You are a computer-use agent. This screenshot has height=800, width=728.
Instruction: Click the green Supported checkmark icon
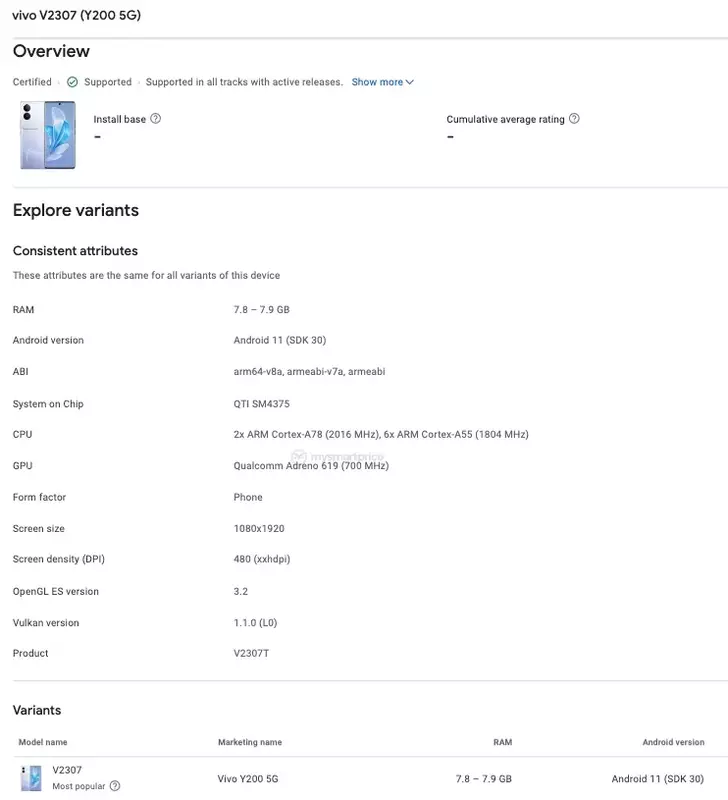[72, 82]
